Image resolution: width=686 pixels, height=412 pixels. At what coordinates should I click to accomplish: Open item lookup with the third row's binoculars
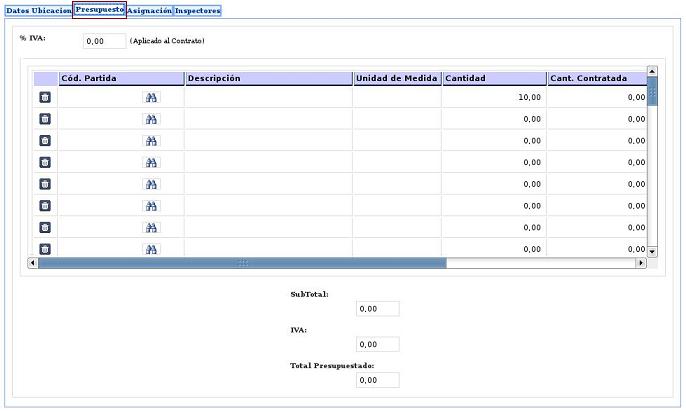pos(152,141)
